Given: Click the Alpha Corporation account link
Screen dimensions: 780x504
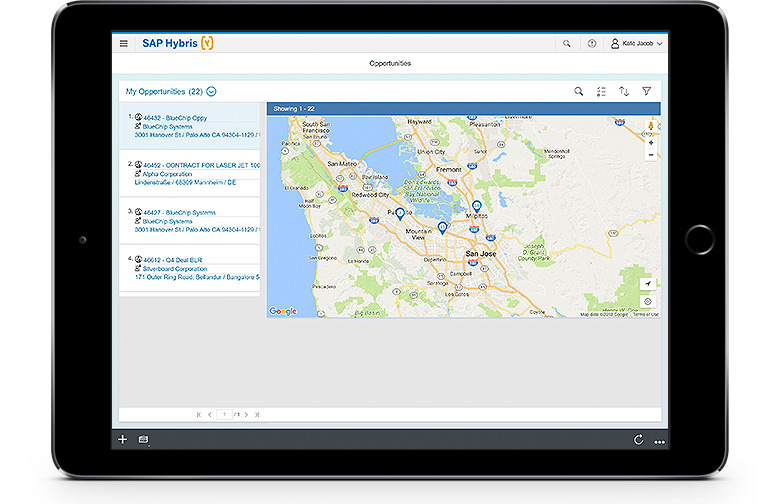Looking at the screenshot, I should (167, 174).
